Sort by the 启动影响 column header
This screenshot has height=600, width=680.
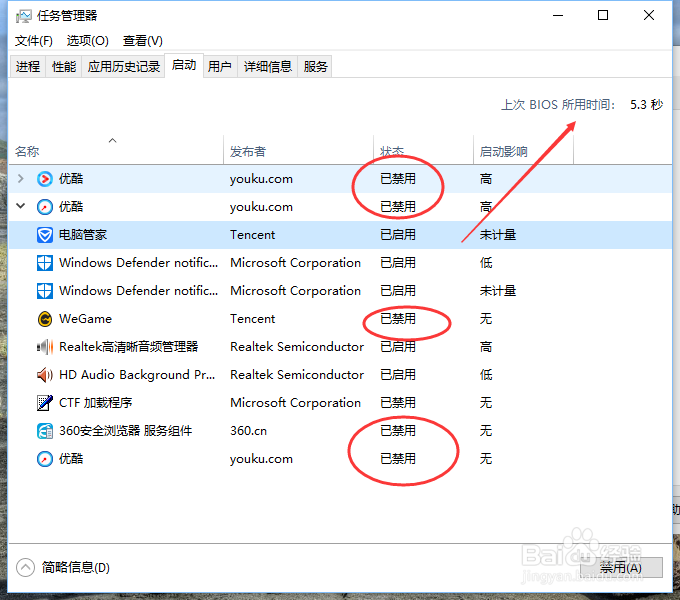523,150
